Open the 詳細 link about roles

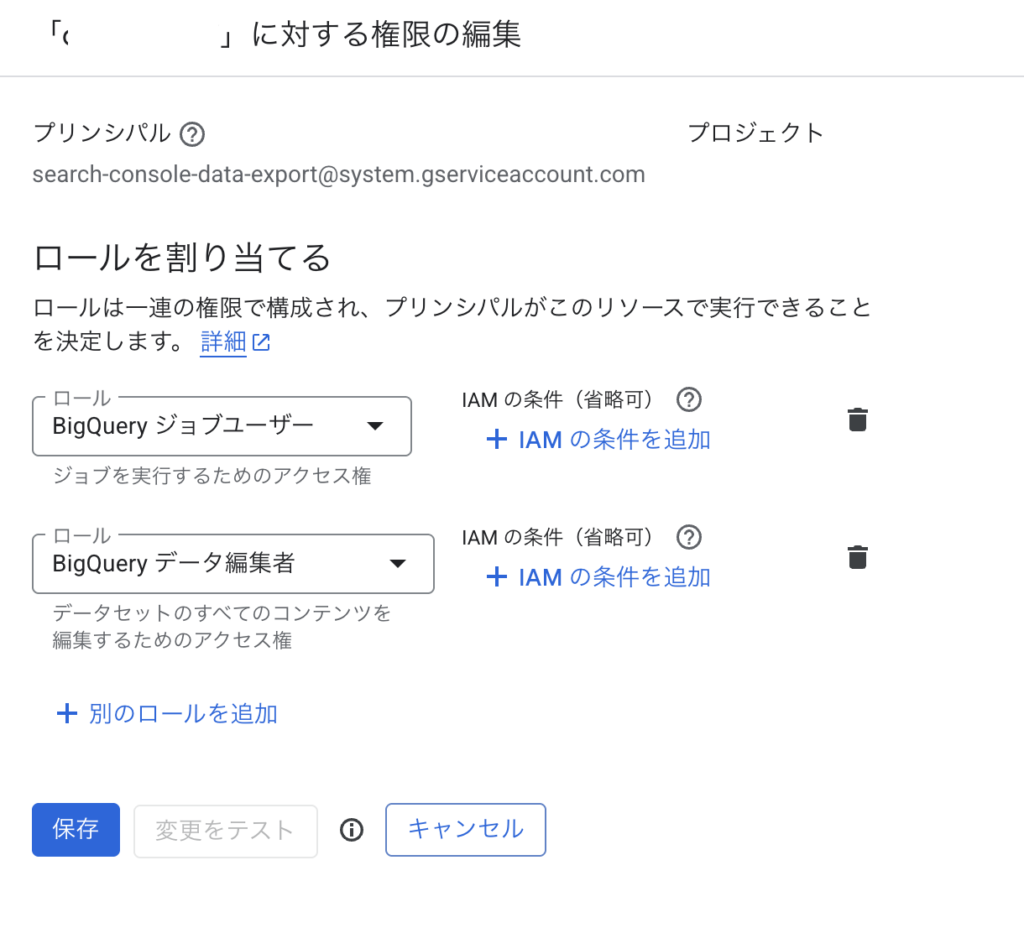(x=223, y=342)
